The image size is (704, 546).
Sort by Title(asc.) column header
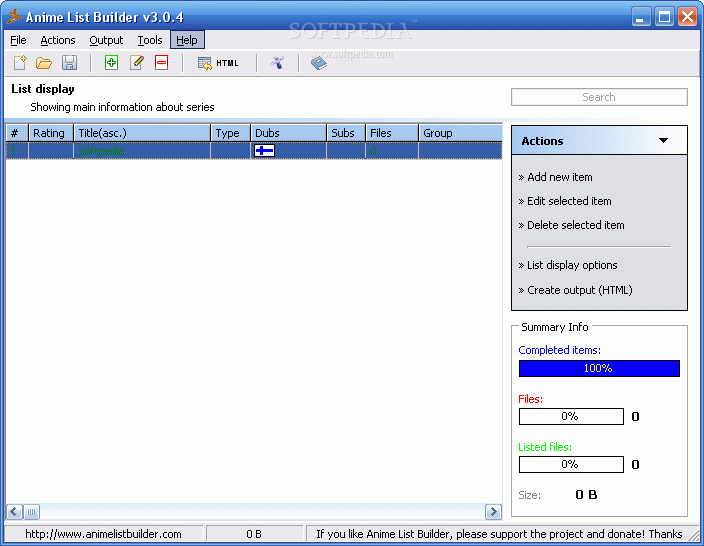(x=142, y=133)
